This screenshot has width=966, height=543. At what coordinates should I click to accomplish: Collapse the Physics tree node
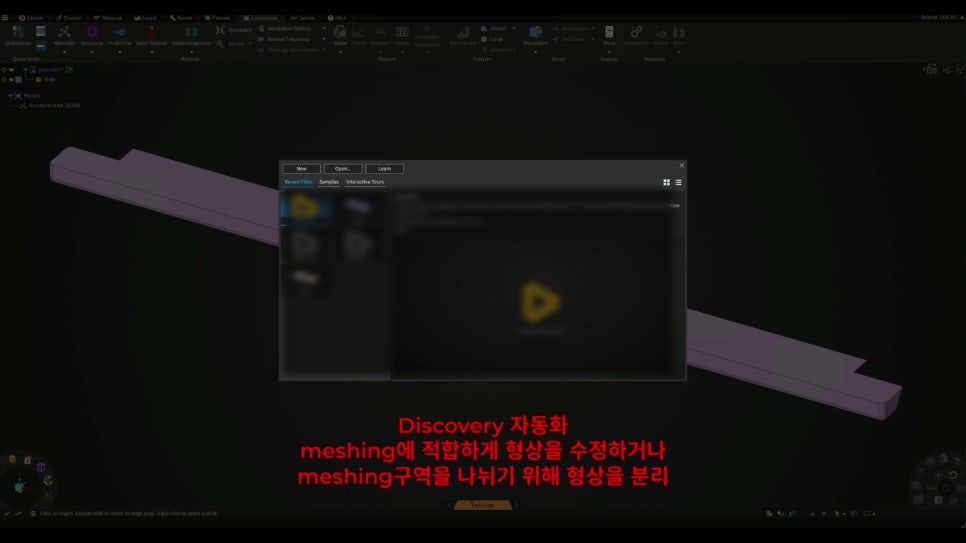(x=10, y=96)
